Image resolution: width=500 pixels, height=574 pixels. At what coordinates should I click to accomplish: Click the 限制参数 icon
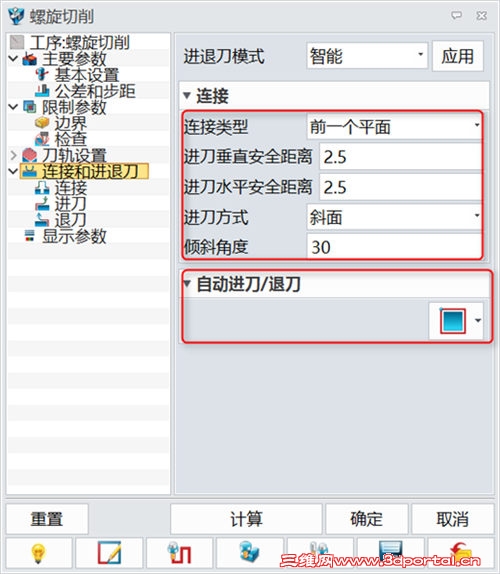pos(30,107)
